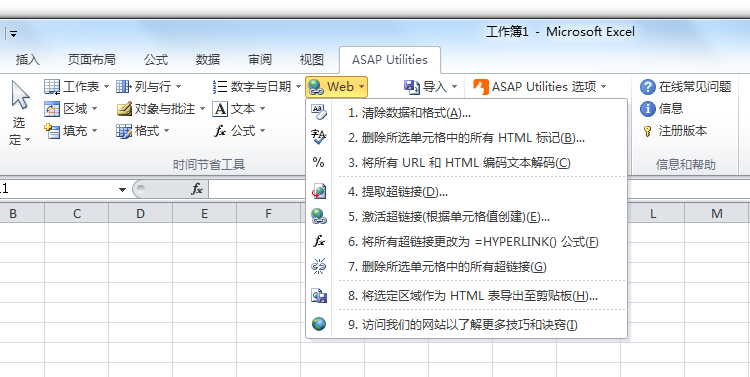The image size is (750, 377).
Task: Click the 文本 text letter A icon
Action: (x=220, y=109)
